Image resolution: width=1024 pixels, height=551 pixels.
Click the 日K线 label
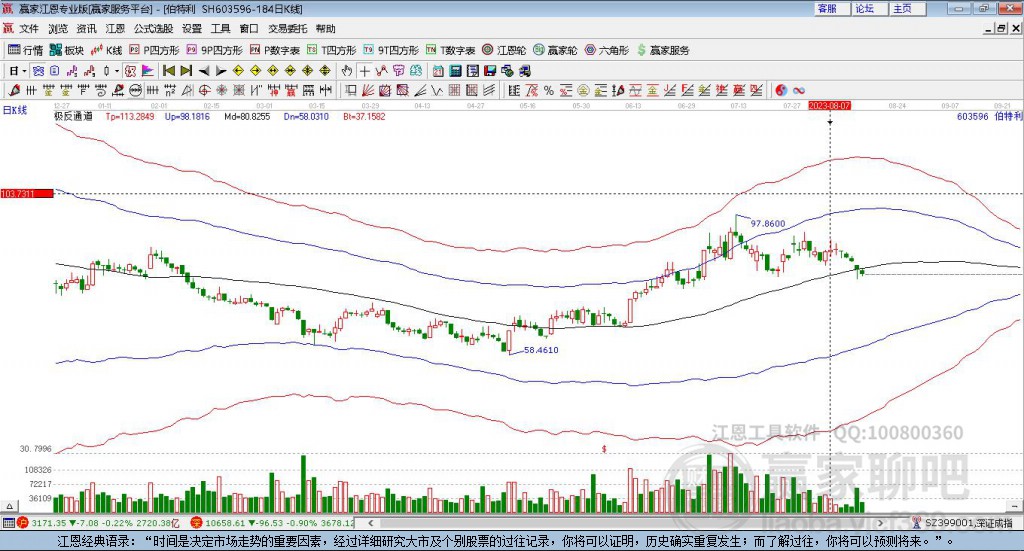point(14,110)
